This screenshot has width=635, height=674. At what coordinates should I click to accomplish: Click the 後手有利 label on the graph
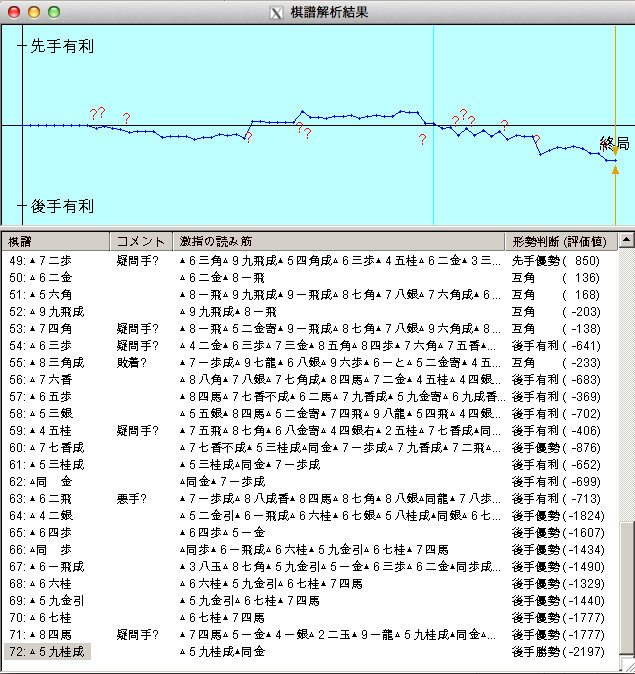click(62, 206)
